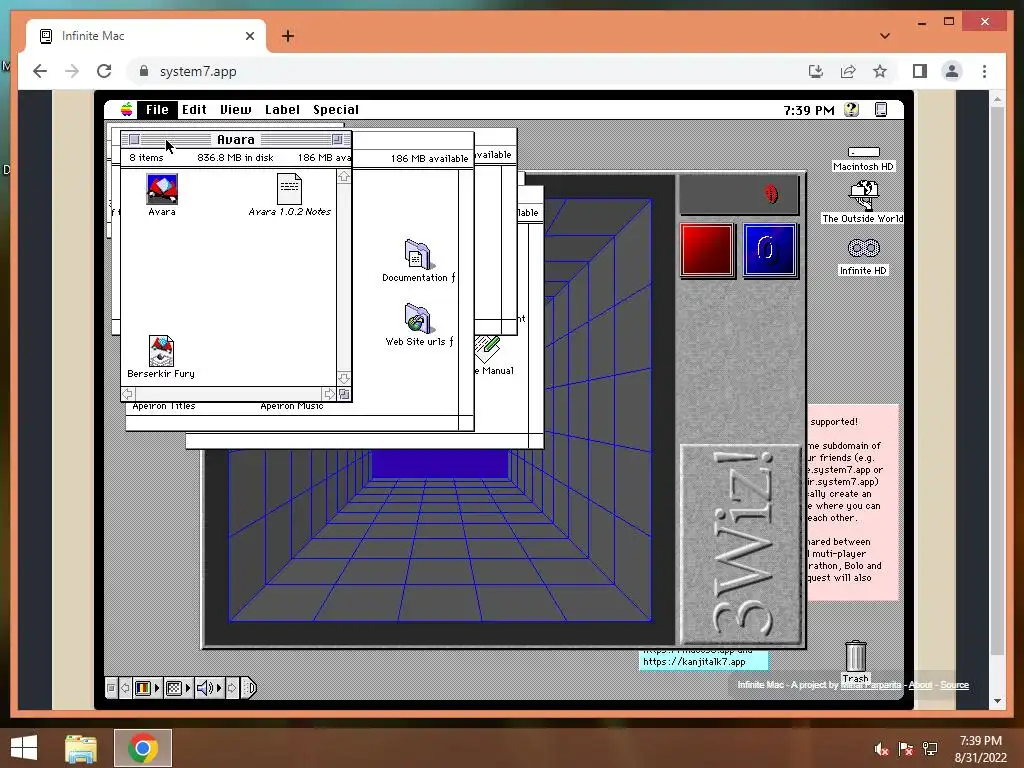Click the Avara window title bar

pos(236,139)
